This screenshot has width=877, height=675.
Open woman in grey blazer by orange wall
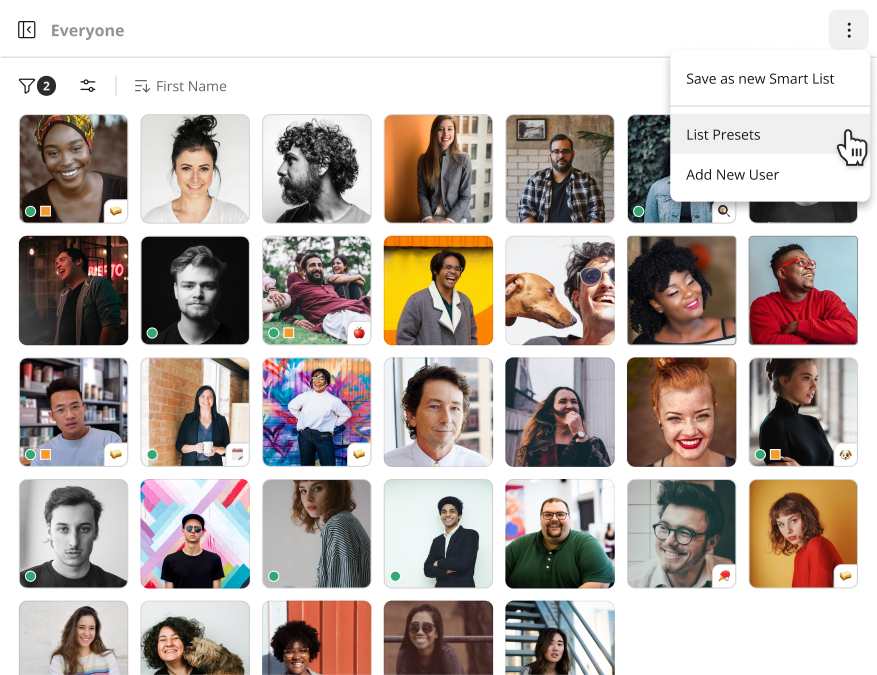click(x=438, y=168)
